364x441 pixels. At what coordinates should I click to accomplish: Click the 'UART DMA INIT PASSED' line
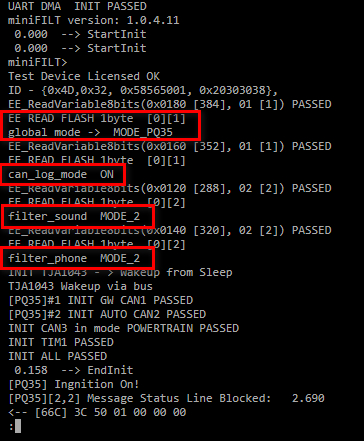click(x=77, y=6)
